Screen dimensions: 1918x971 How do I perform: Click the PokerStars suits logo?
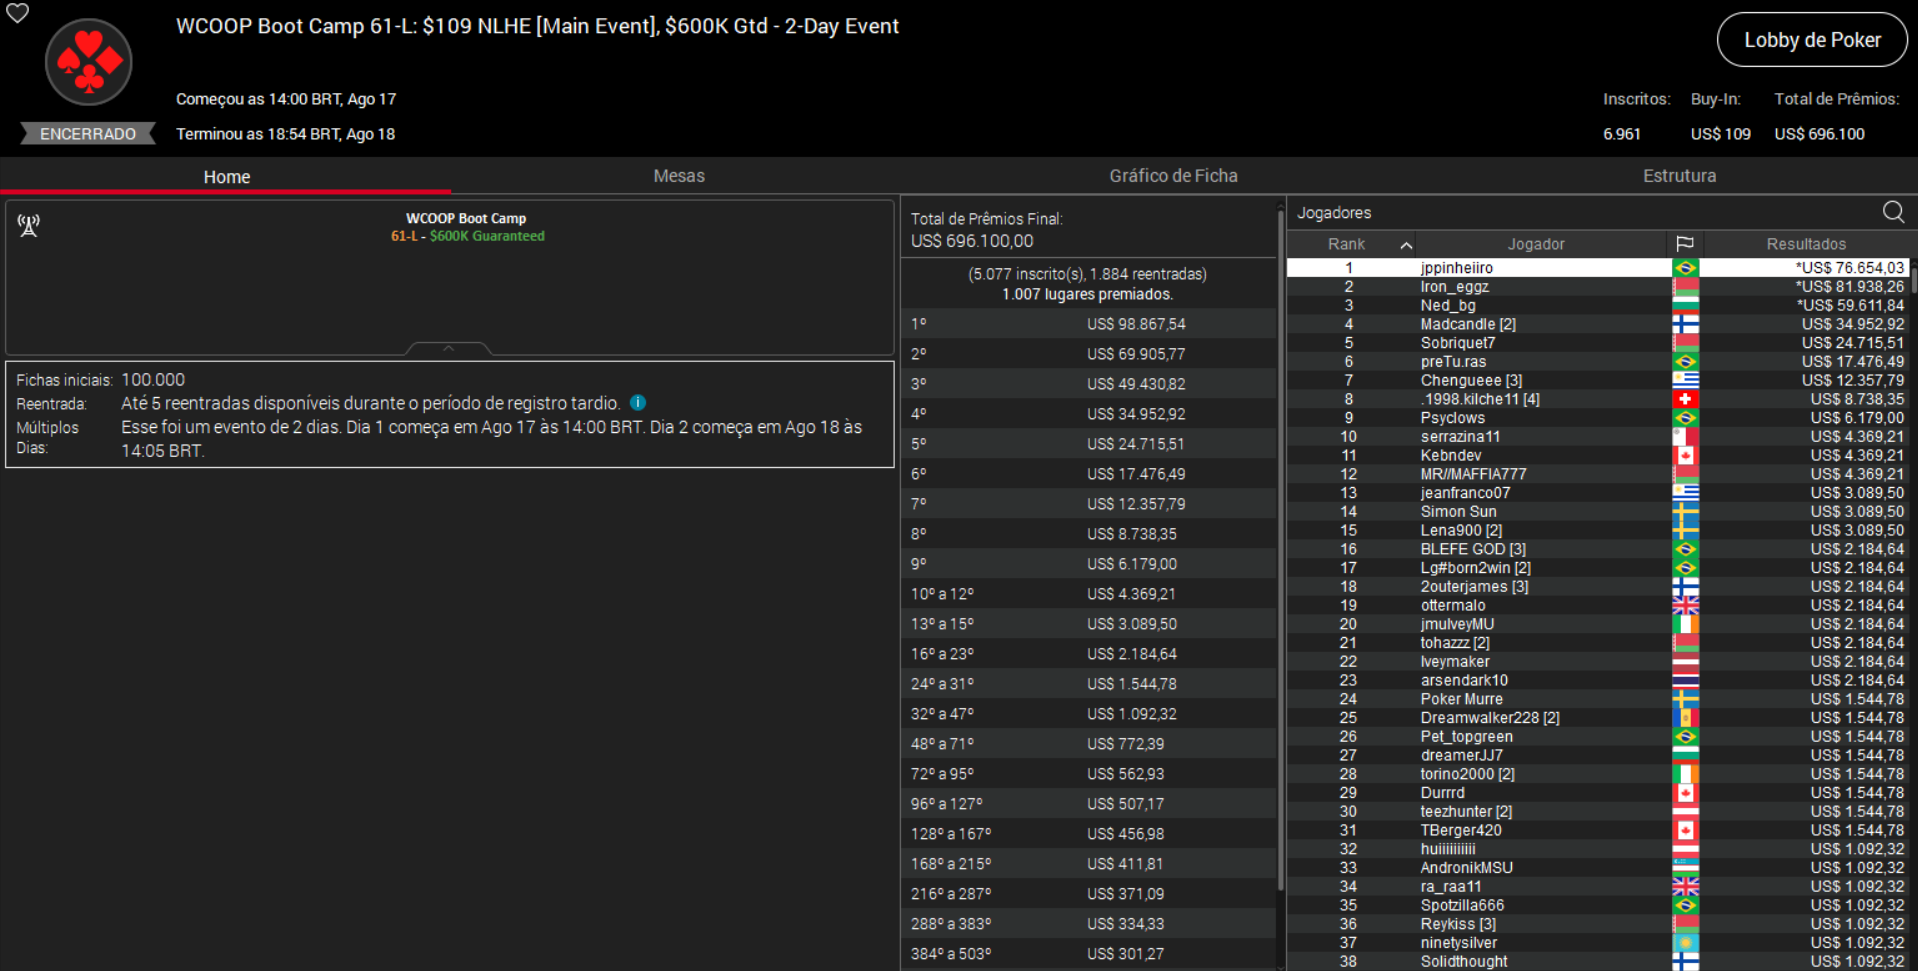point(89,62)
